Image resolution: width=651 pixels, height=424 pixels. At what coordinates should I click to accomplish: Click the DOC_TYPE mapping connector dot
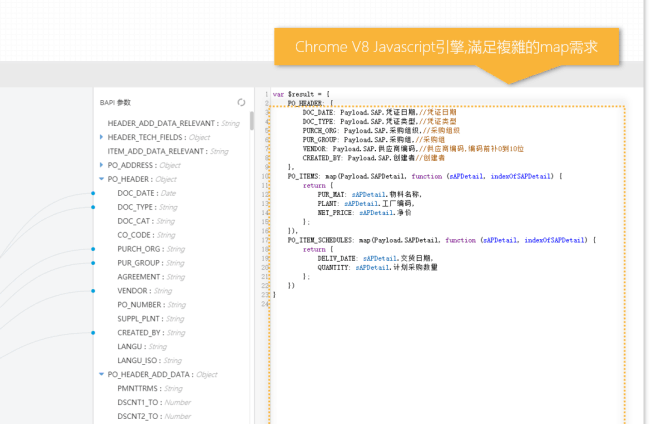tap(93, 207)
